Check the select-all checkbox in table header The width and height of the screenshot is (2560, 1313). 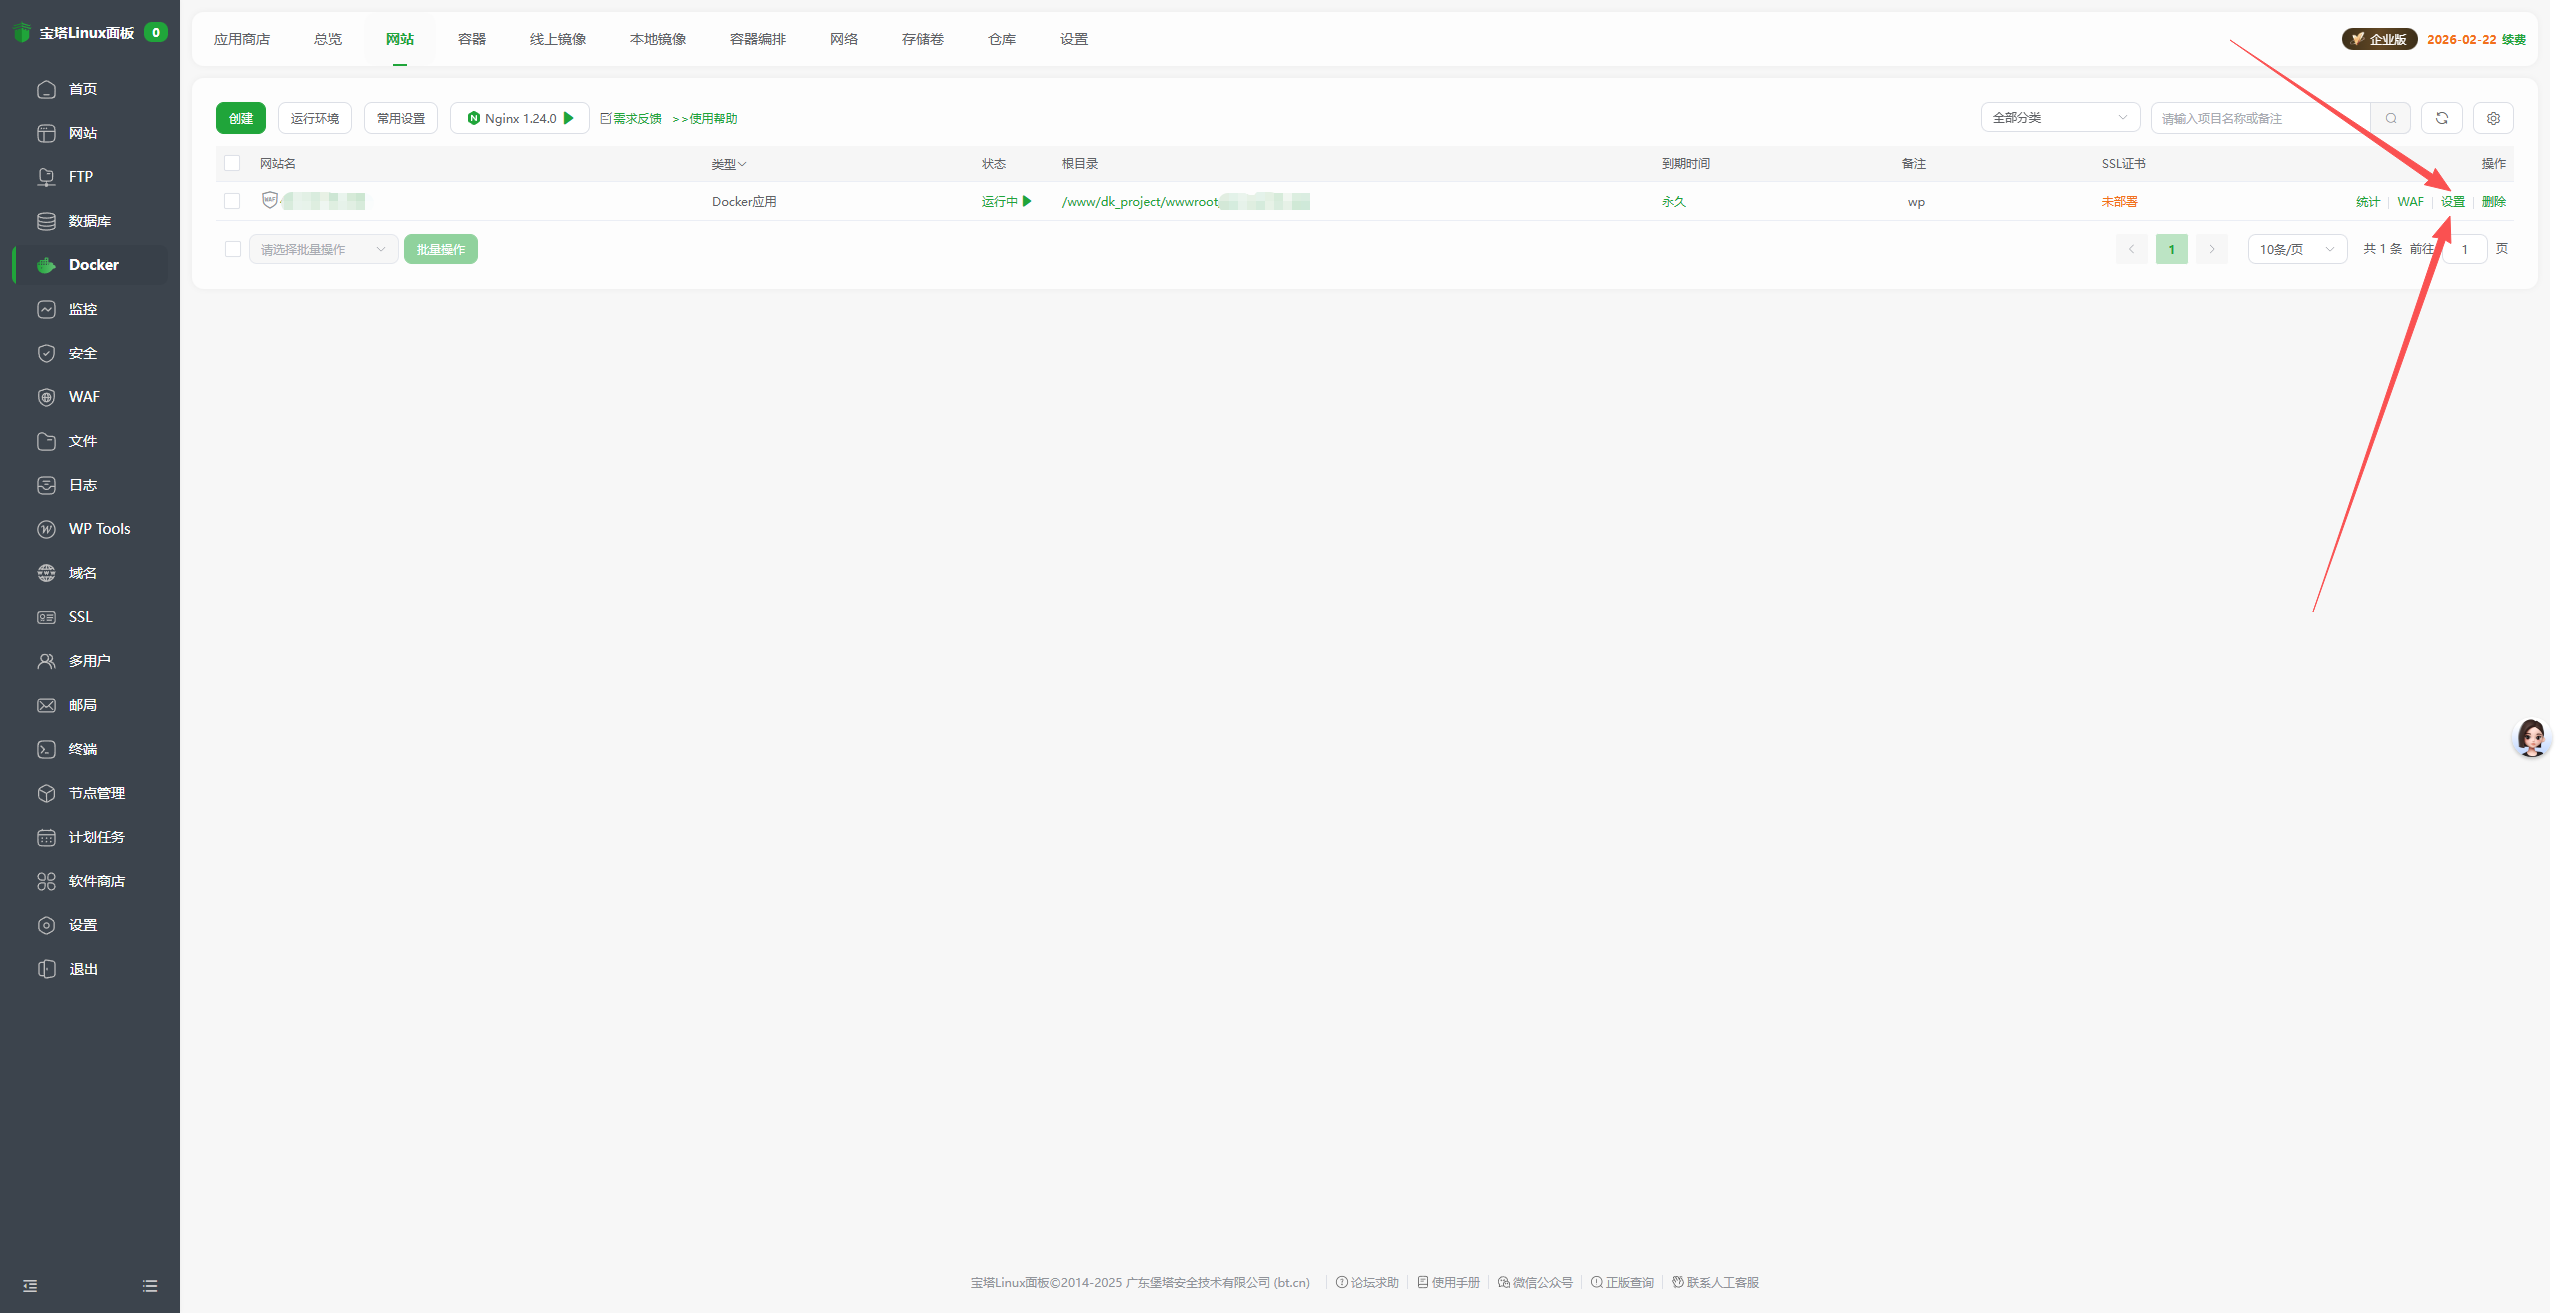(x=231, y=162)
